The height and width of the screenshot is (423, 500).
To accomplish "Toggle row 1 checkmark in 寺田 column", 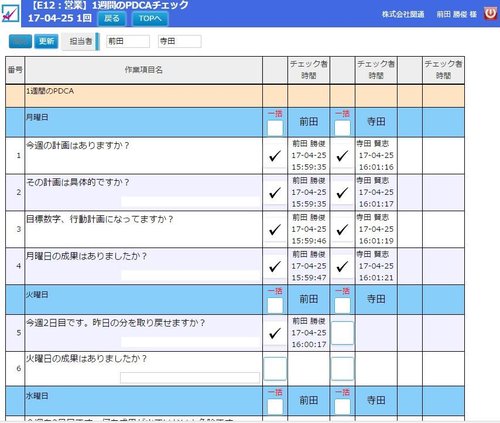I will pyautogui.click(x=342, y=156).
